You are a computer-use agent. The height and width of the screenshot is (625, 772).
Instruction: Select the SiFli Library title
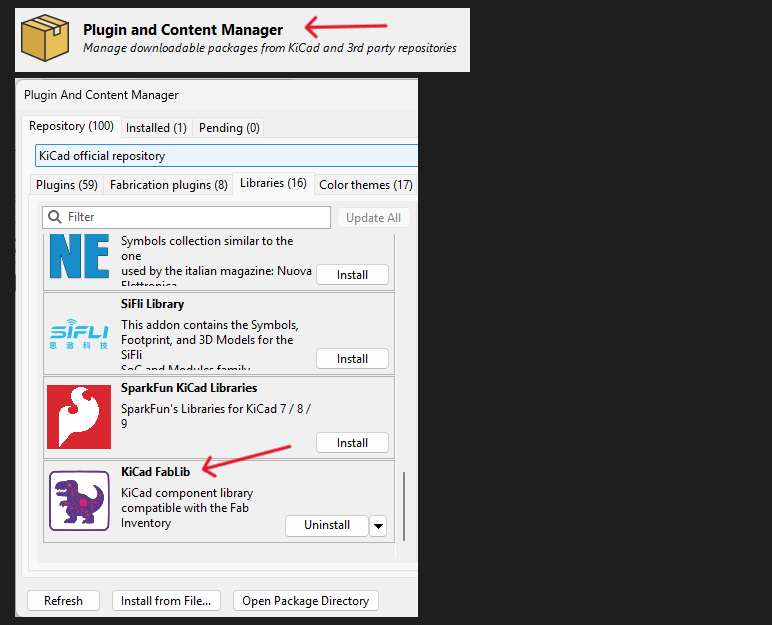153,304
